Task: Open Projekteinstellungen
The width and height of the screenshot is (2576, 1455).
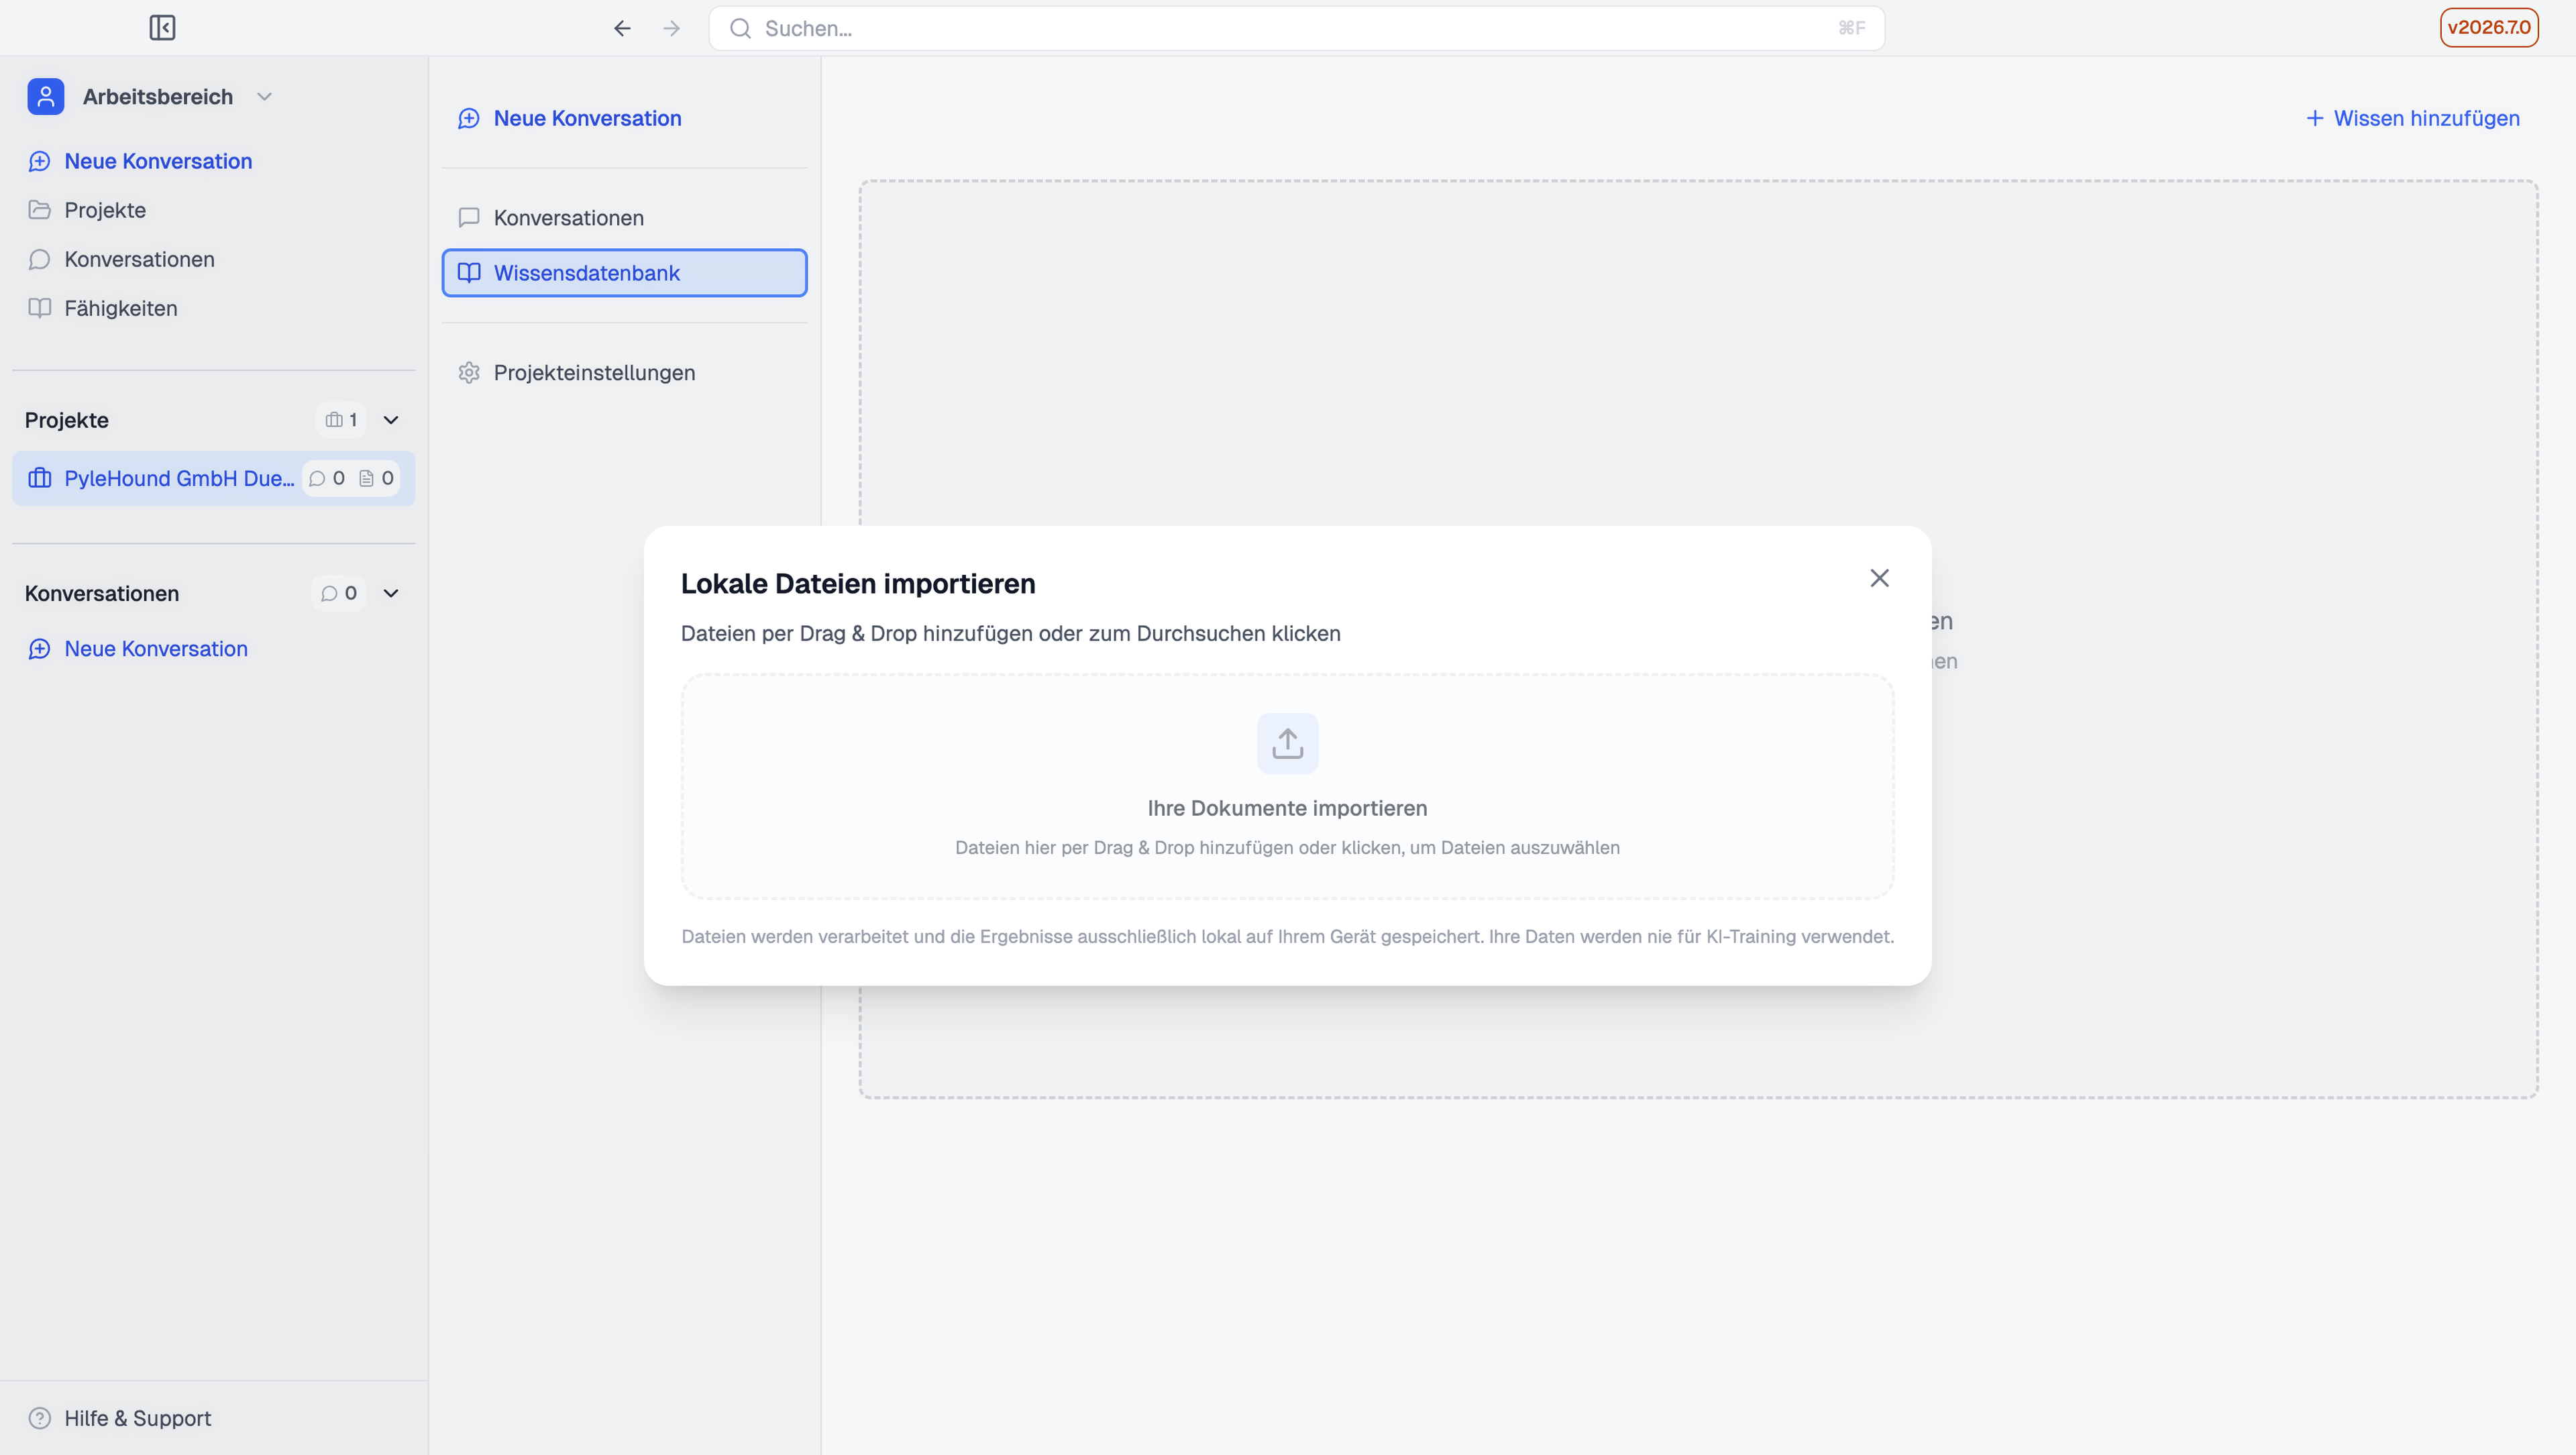Action: pos(625,373)
